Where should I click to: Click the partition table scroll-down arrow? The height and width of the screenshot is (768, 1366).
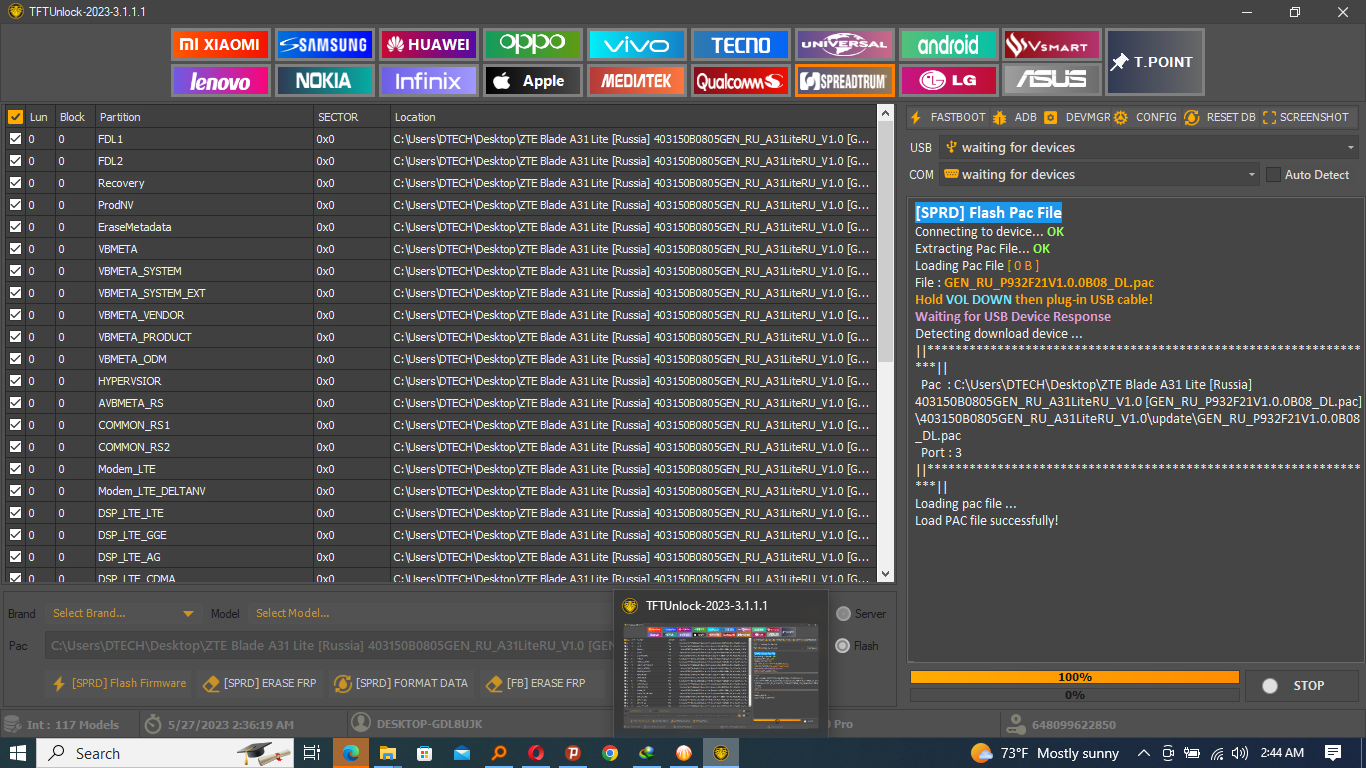885,574
